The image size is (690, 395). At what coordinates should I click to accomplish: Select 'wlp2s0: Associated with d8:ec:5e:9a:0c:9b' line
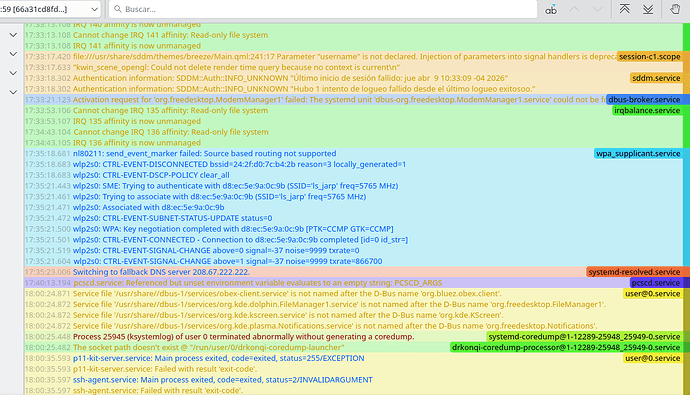(x=149, y=207)
